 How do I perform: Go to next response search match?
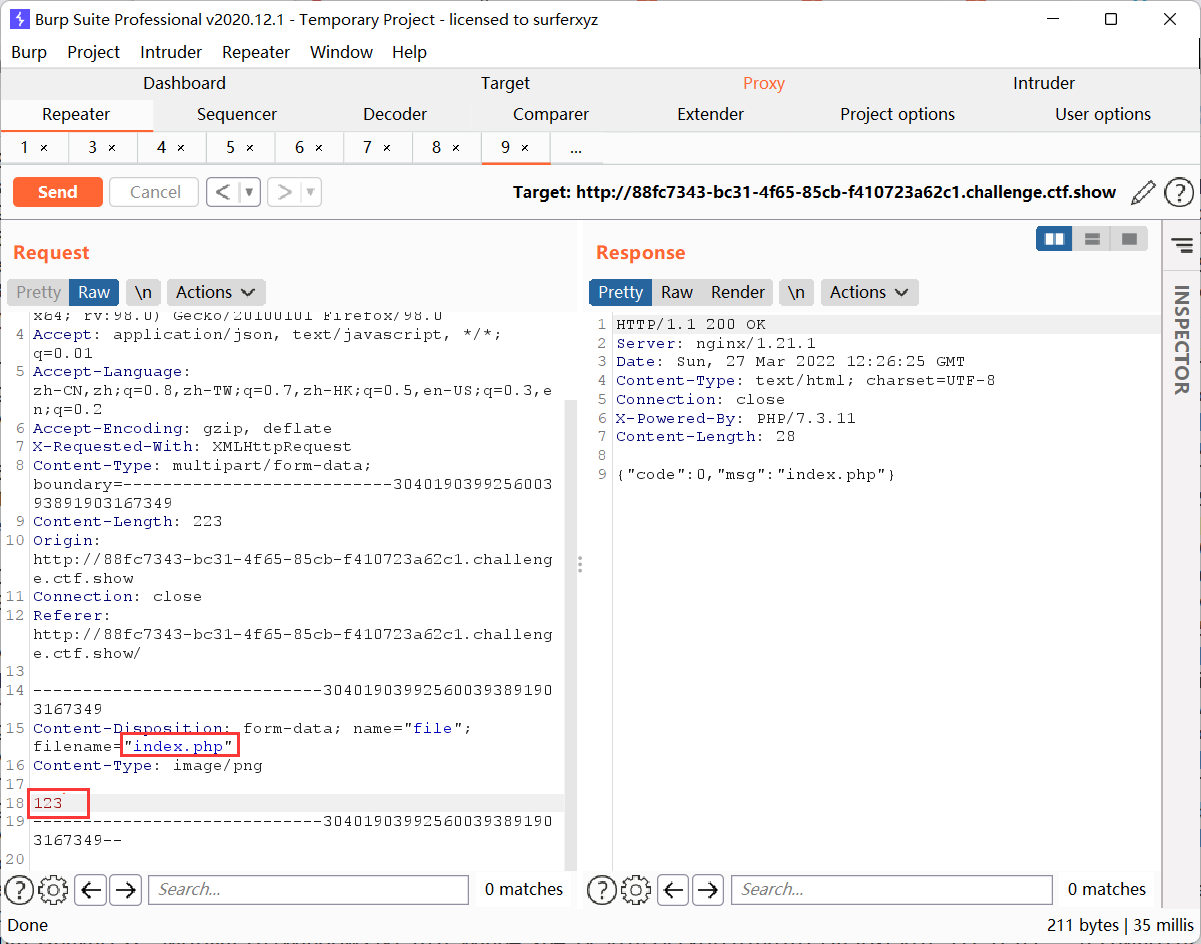point(708,889)
